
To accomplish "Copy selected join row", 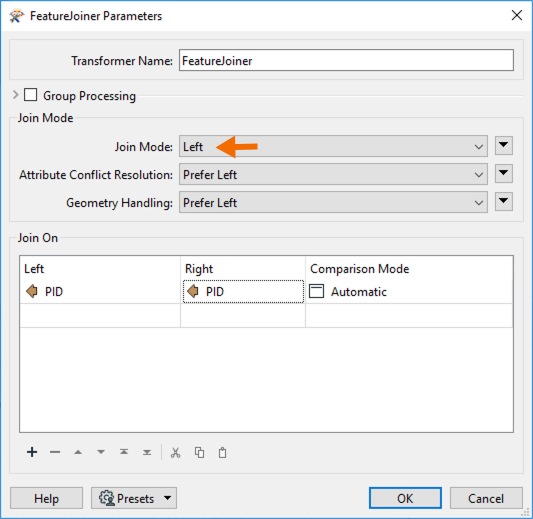I will pyautogui.click(x=199, y=453).
